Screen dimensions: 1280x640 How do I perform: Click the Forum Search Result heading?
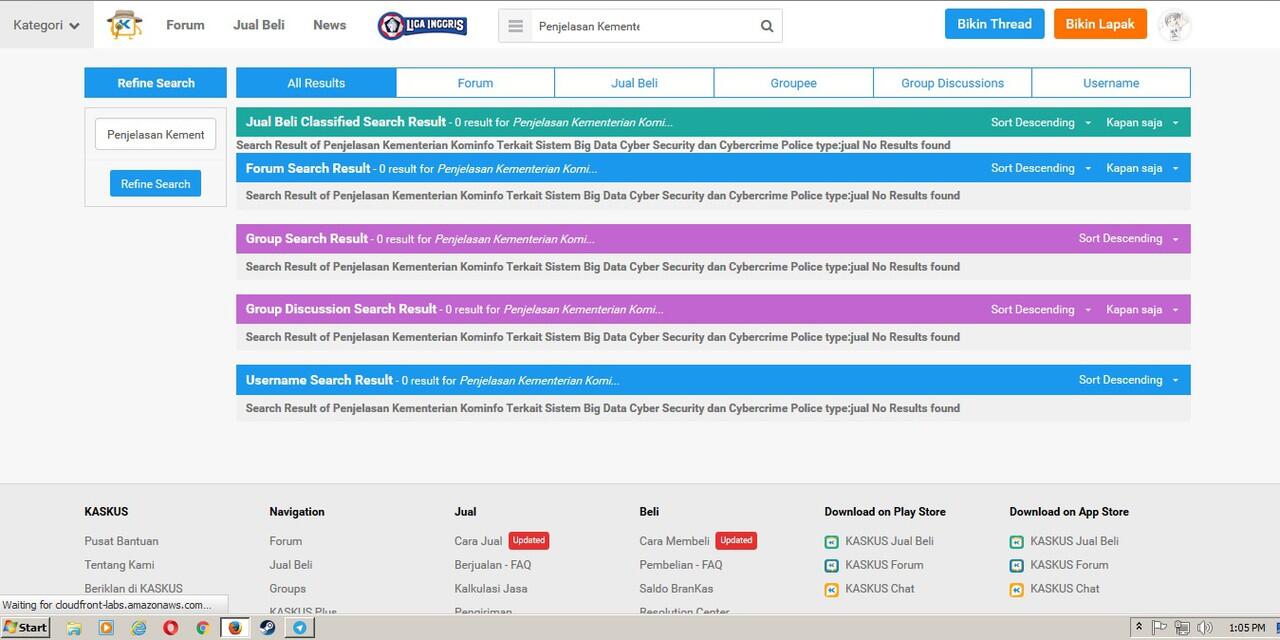coord(308,168)
